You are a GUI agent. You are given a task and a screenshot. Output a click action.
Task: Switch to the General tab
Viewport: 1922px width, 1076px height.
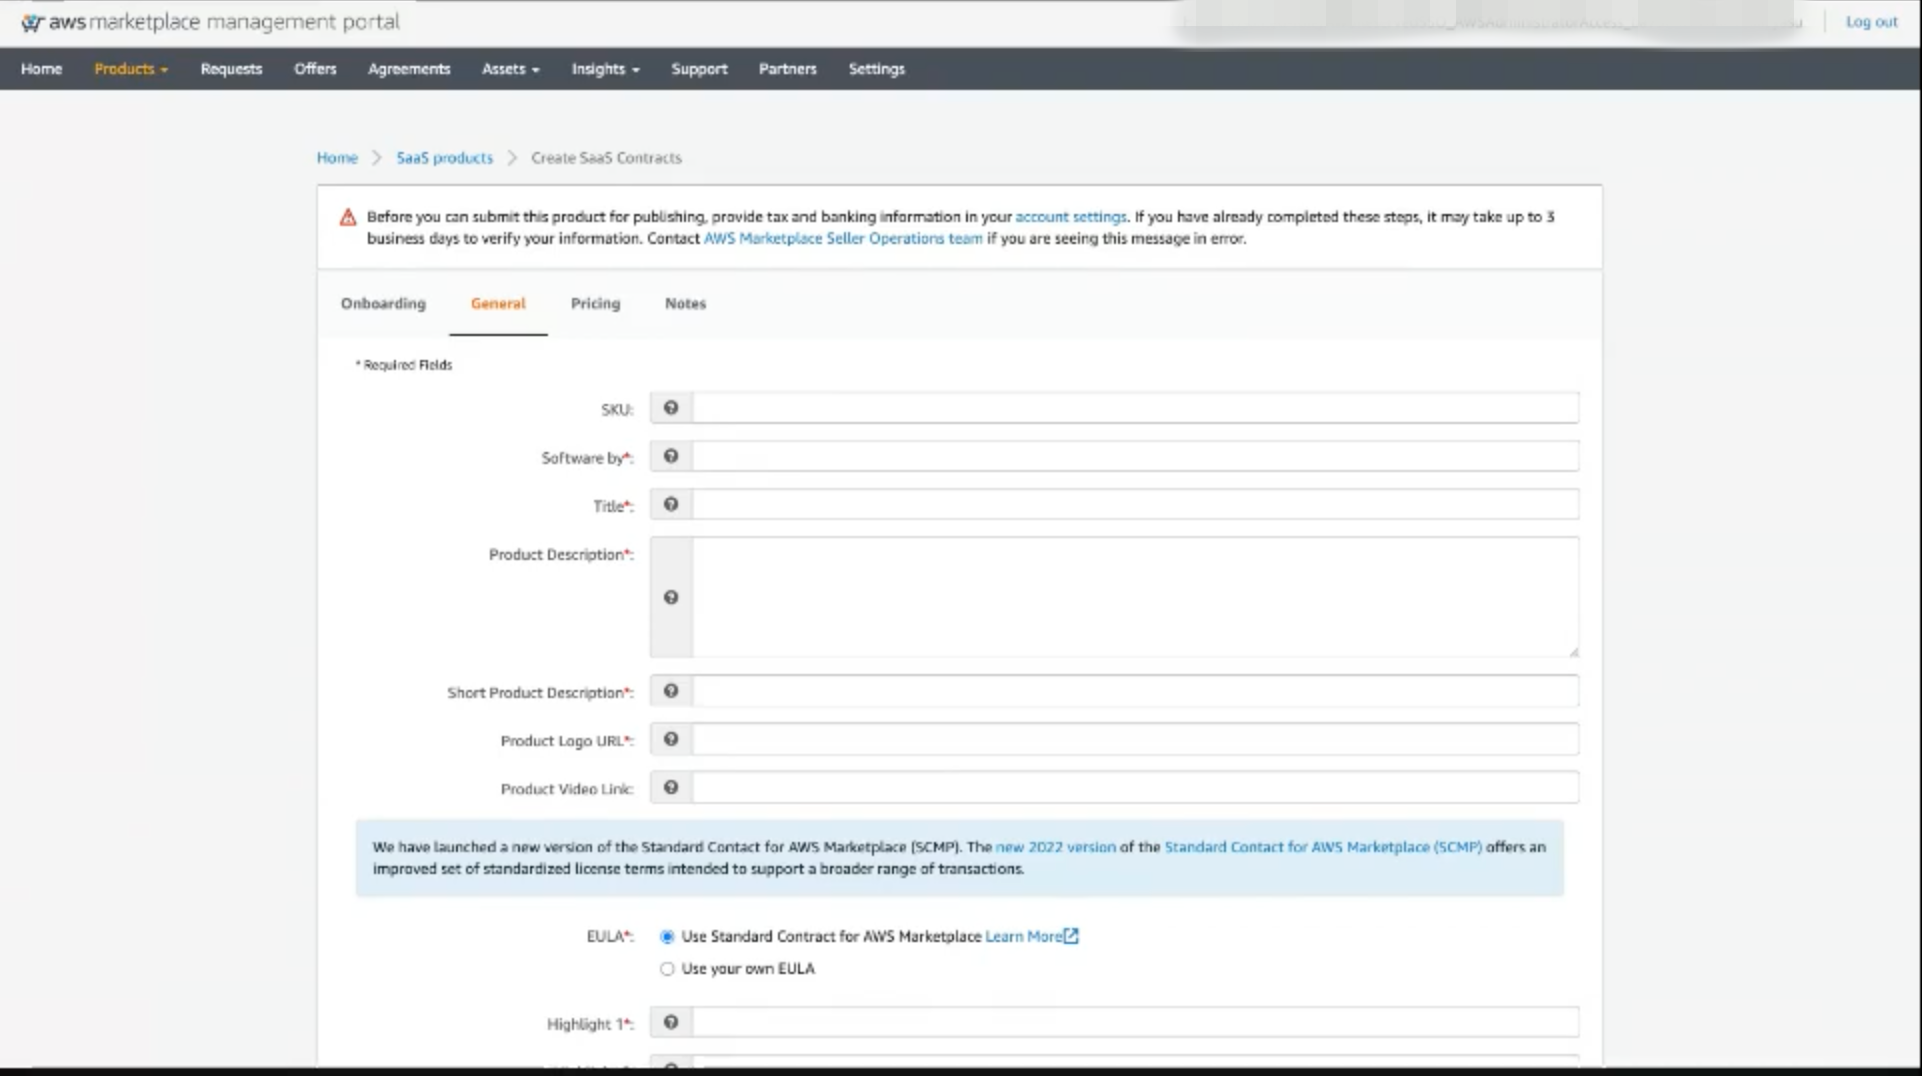point(498,304)
